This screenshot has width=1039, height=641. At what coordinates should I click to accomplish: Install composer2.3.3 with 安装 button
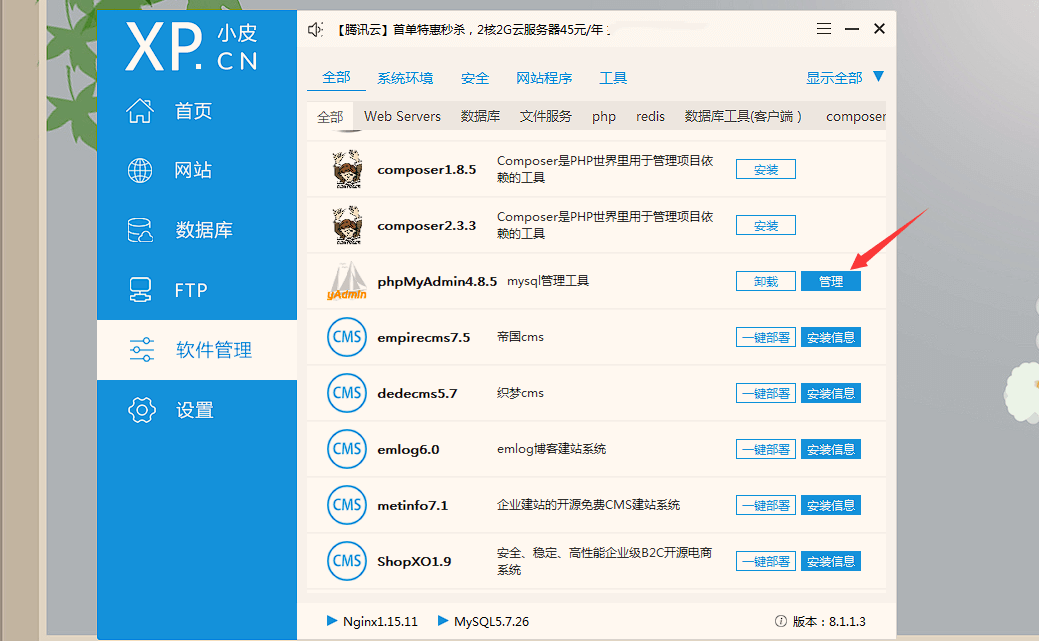coord(765,225)
